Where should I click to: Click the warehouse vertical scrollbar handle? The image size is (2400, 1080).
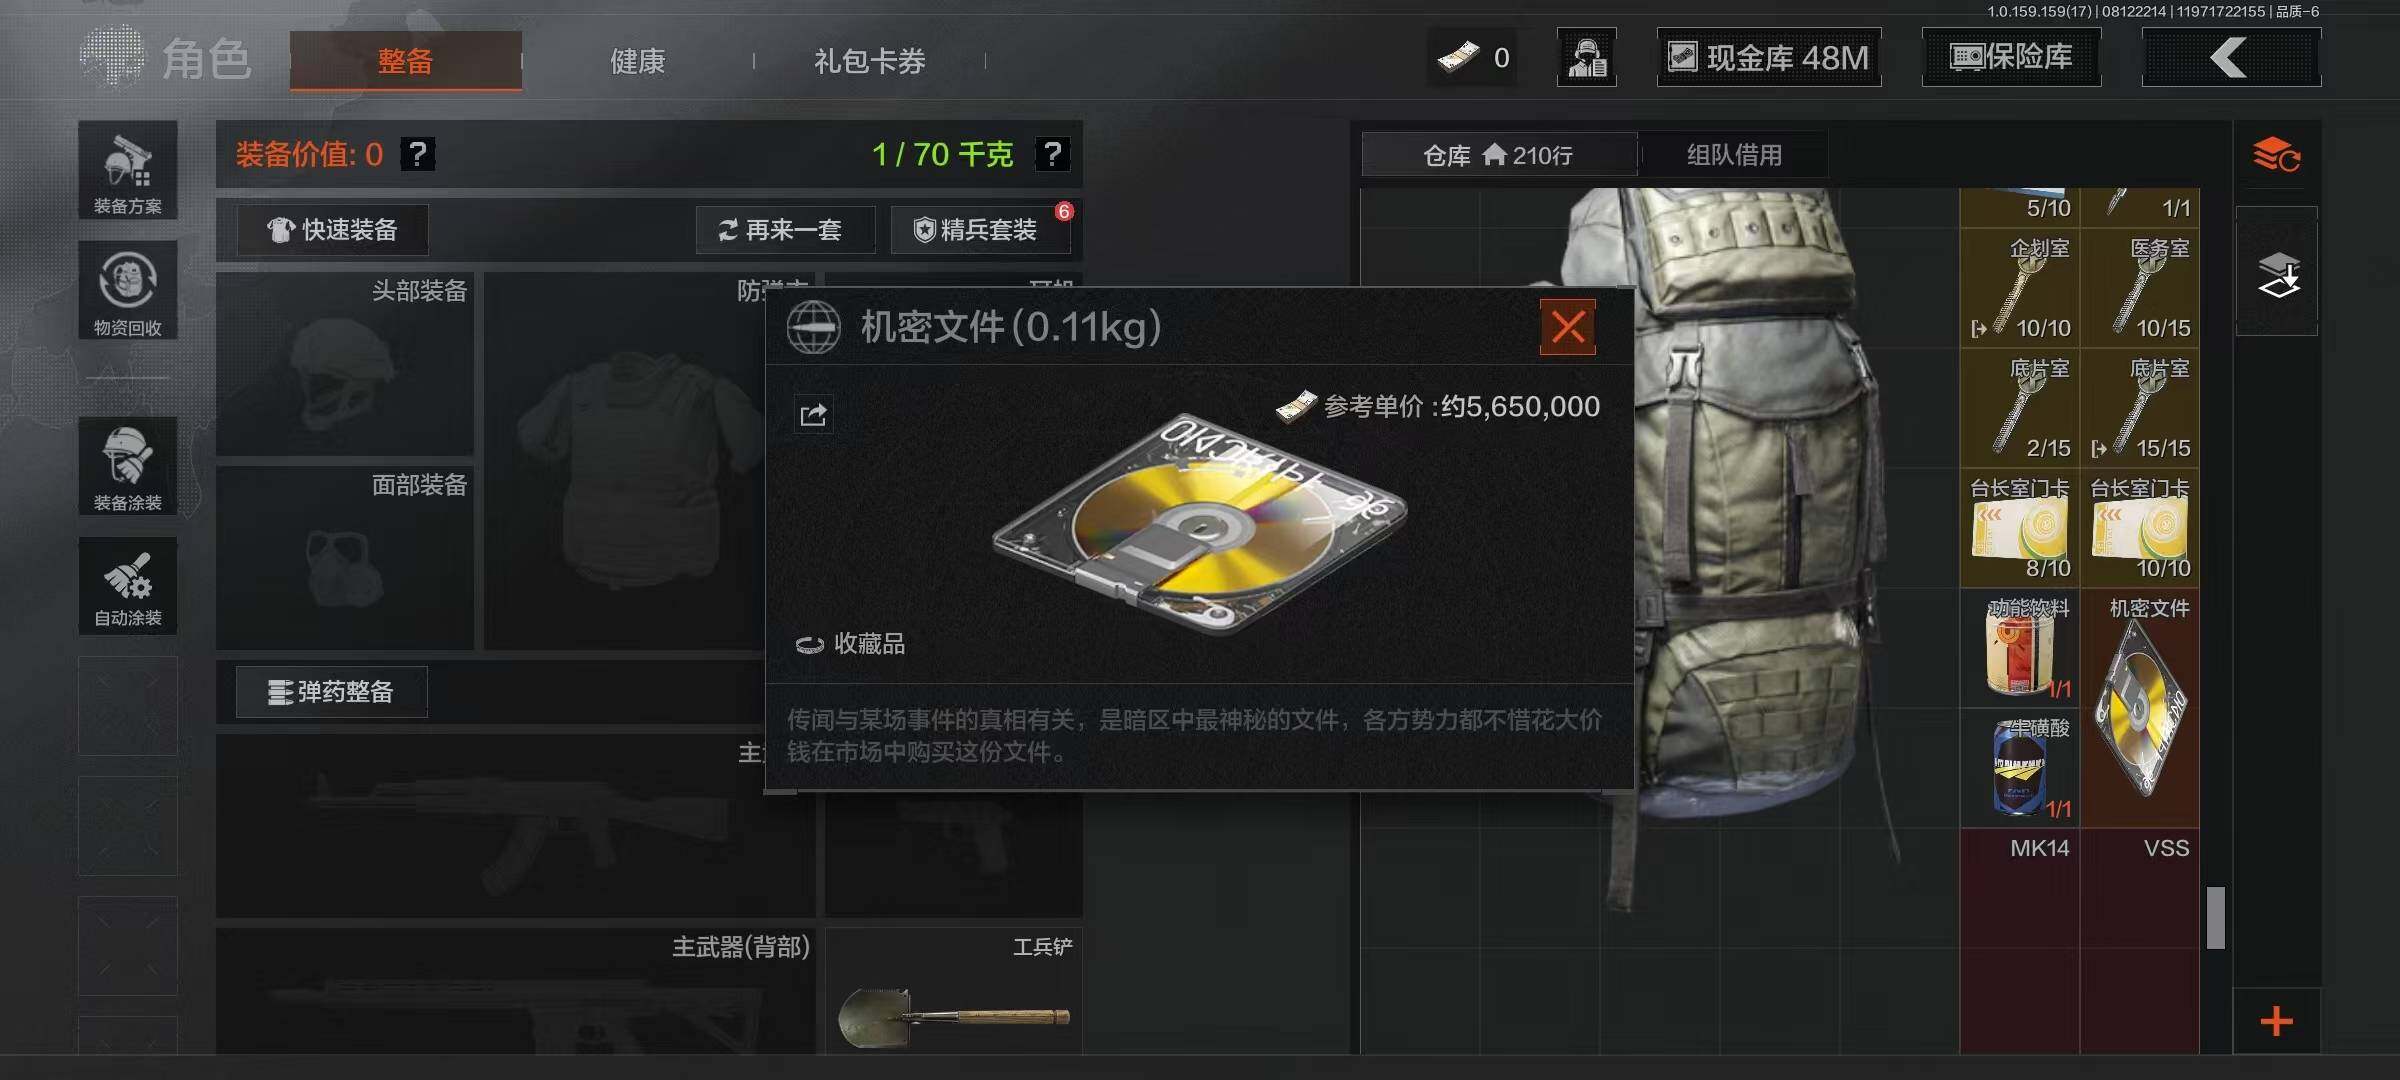2216,917
